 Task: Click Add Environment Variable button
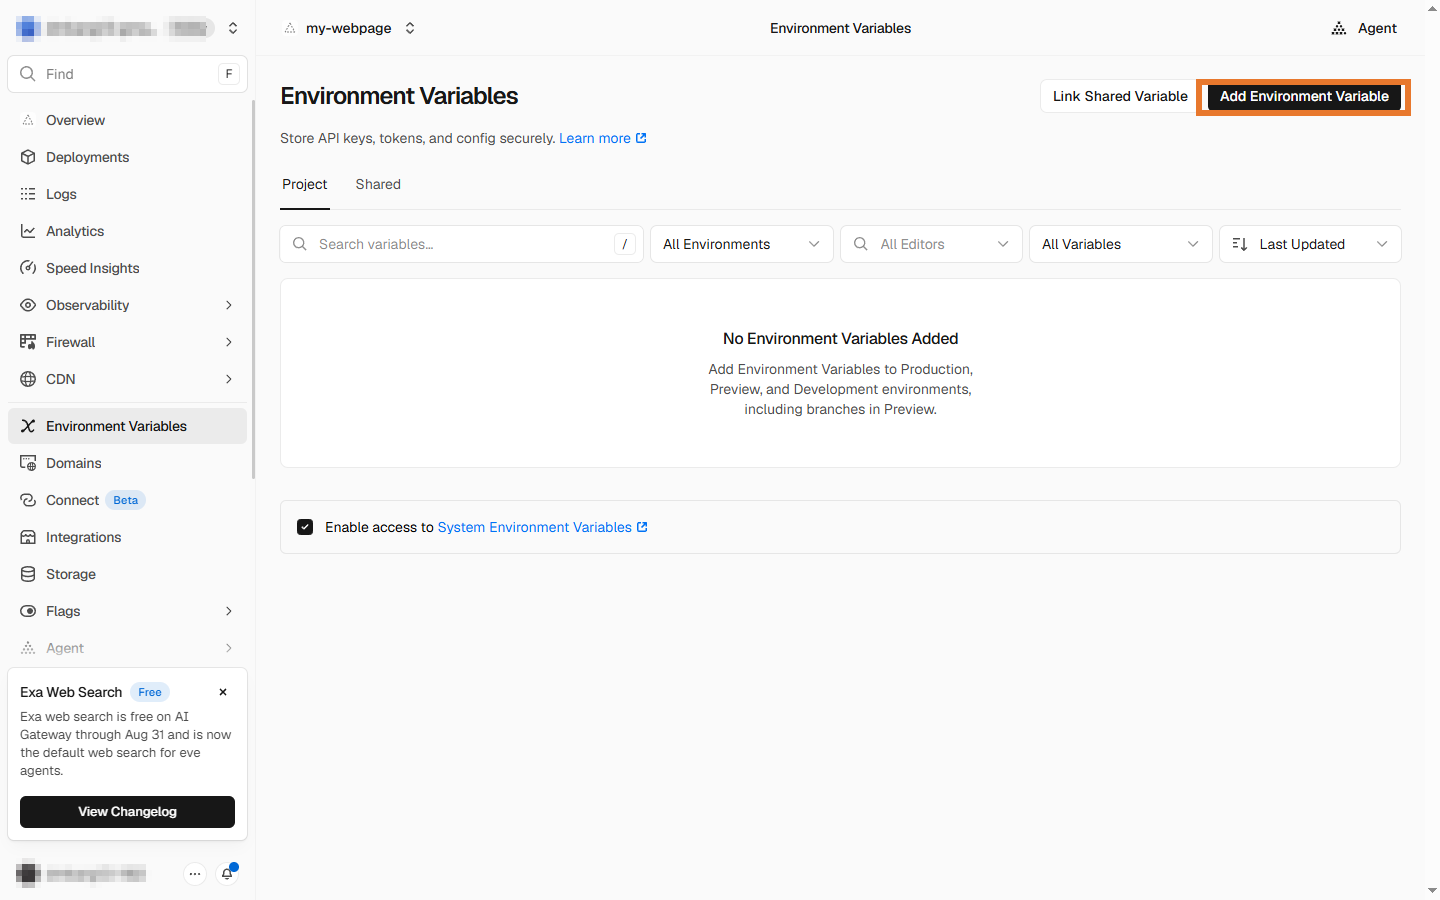[1304, 96]
